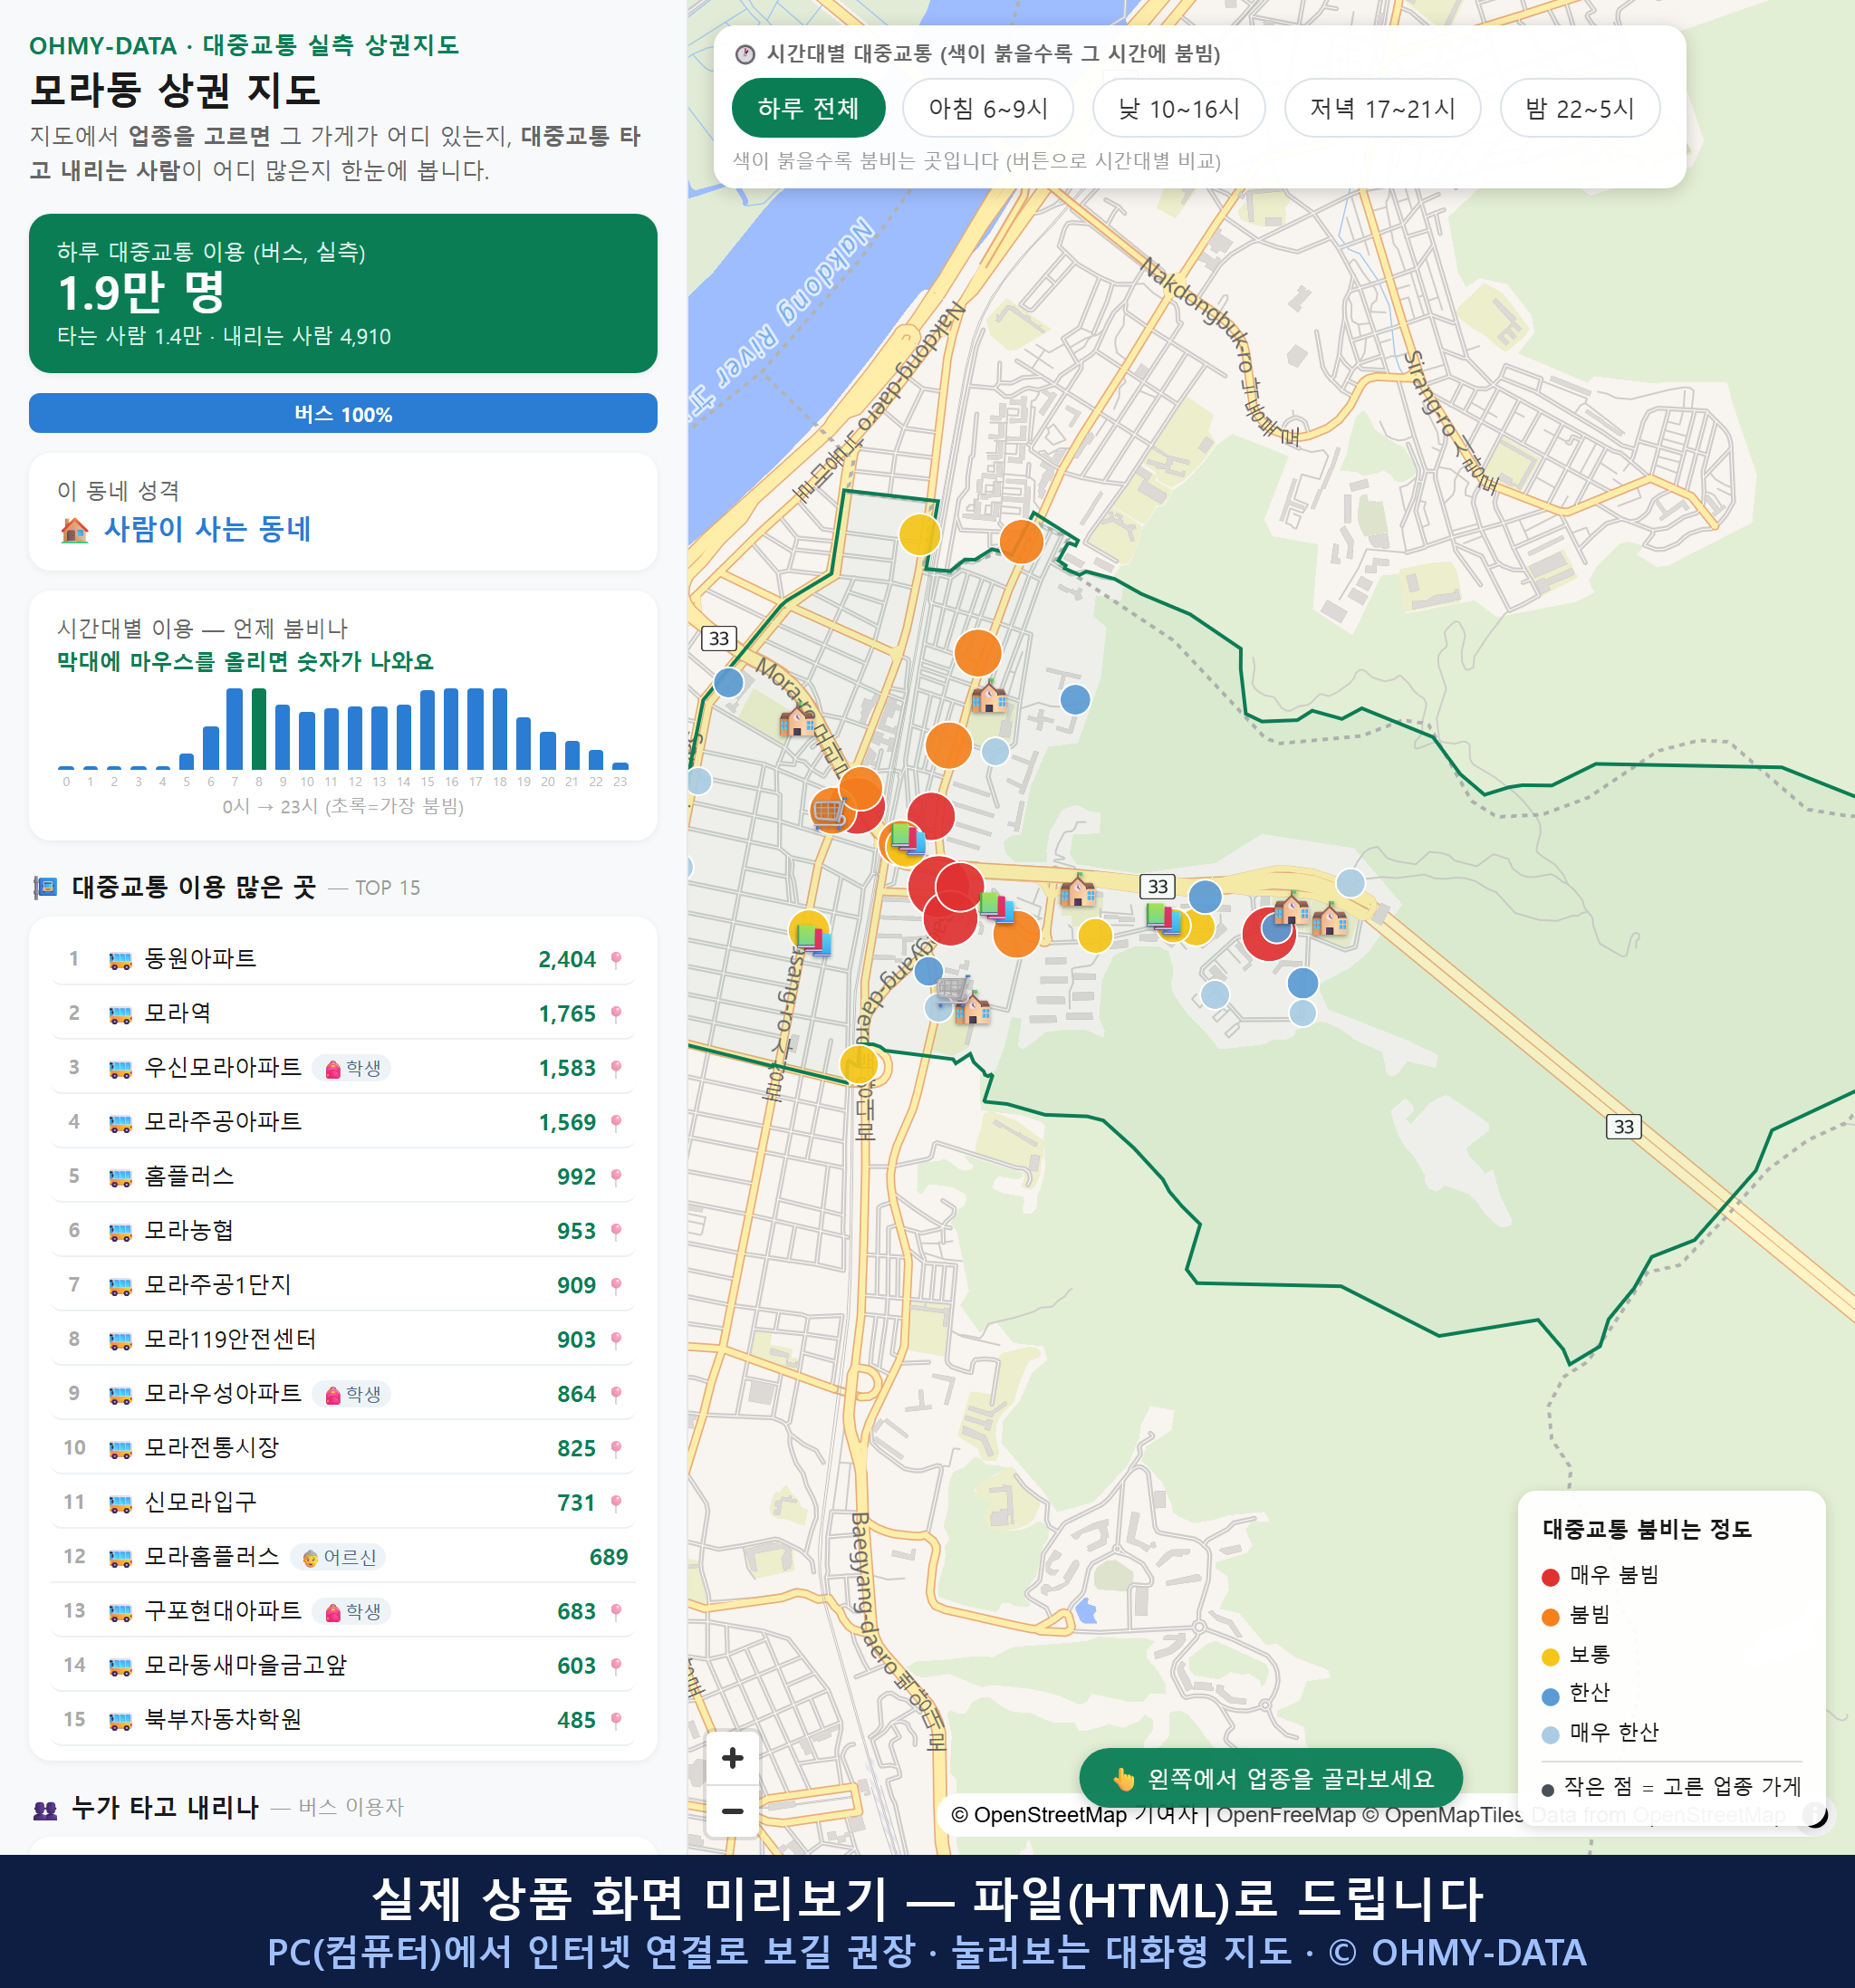This screenshot has width=1855, height=1988.
Task: Click the 한산 blue legend swatch
Action: pos(1550,1696)
